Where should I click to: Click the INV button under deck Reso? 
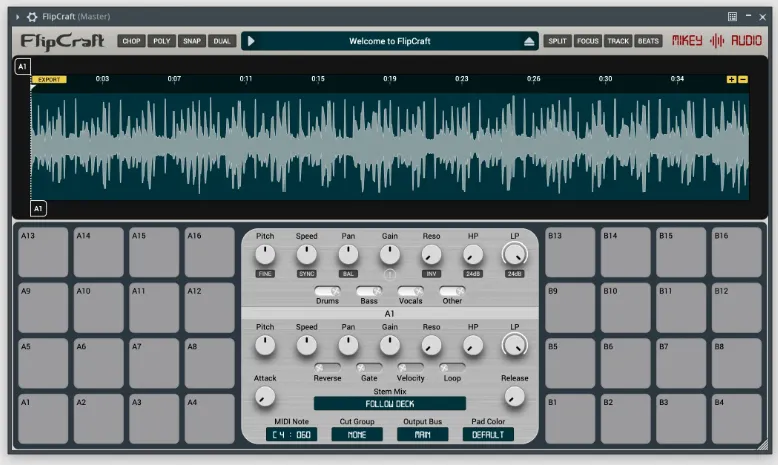pos(431,274)
